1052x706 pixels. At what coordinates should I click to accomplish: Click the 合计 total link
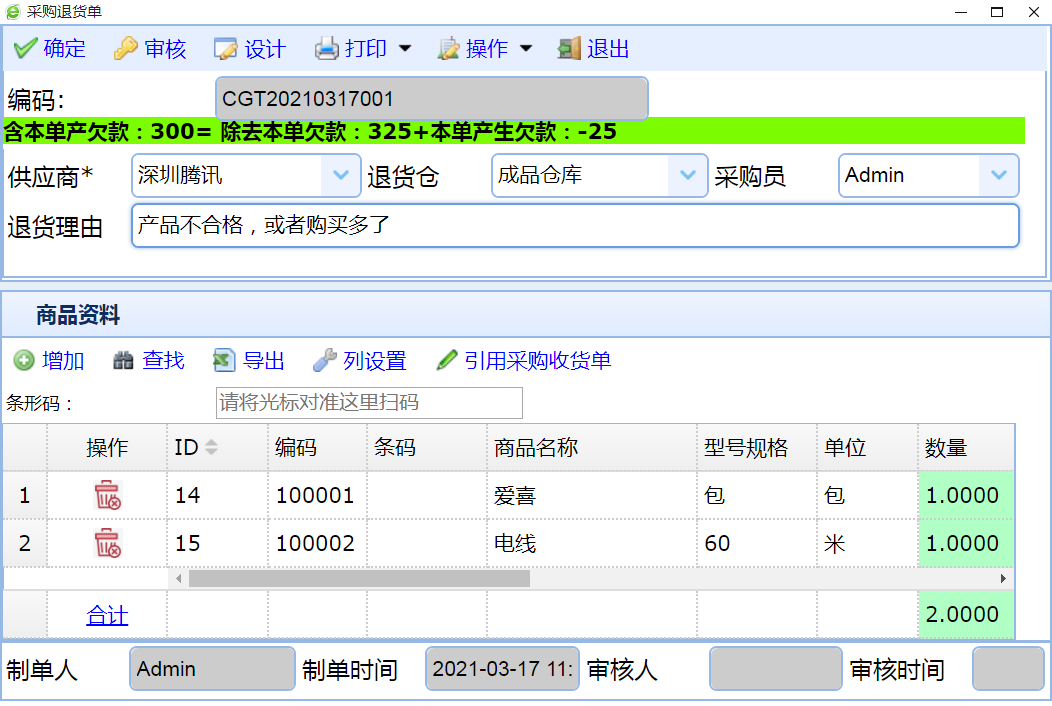click(107, 616)
